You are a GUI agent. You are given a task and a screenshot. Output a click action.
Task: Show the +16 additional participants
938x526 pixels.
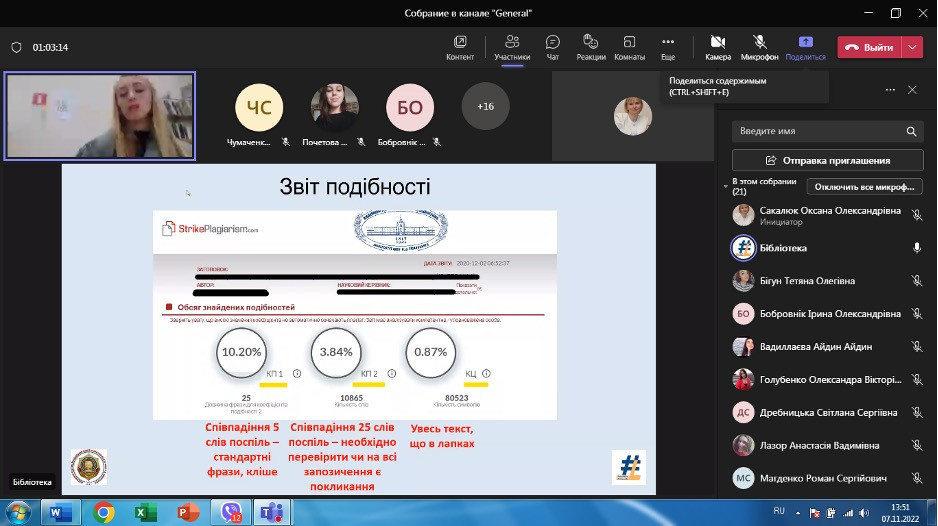point(485,106)
